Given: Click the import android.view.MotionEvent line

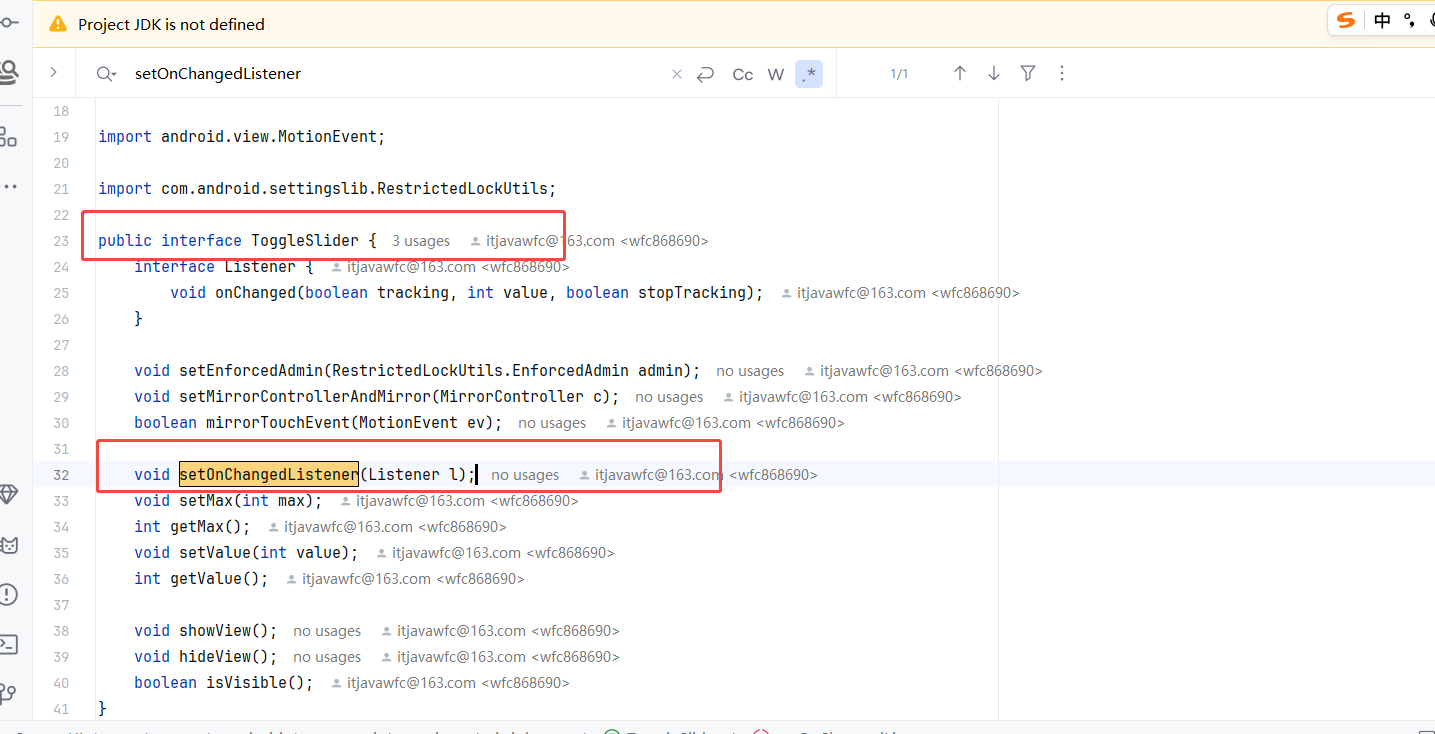Looking at the screenshot, I should click(241, 136).
